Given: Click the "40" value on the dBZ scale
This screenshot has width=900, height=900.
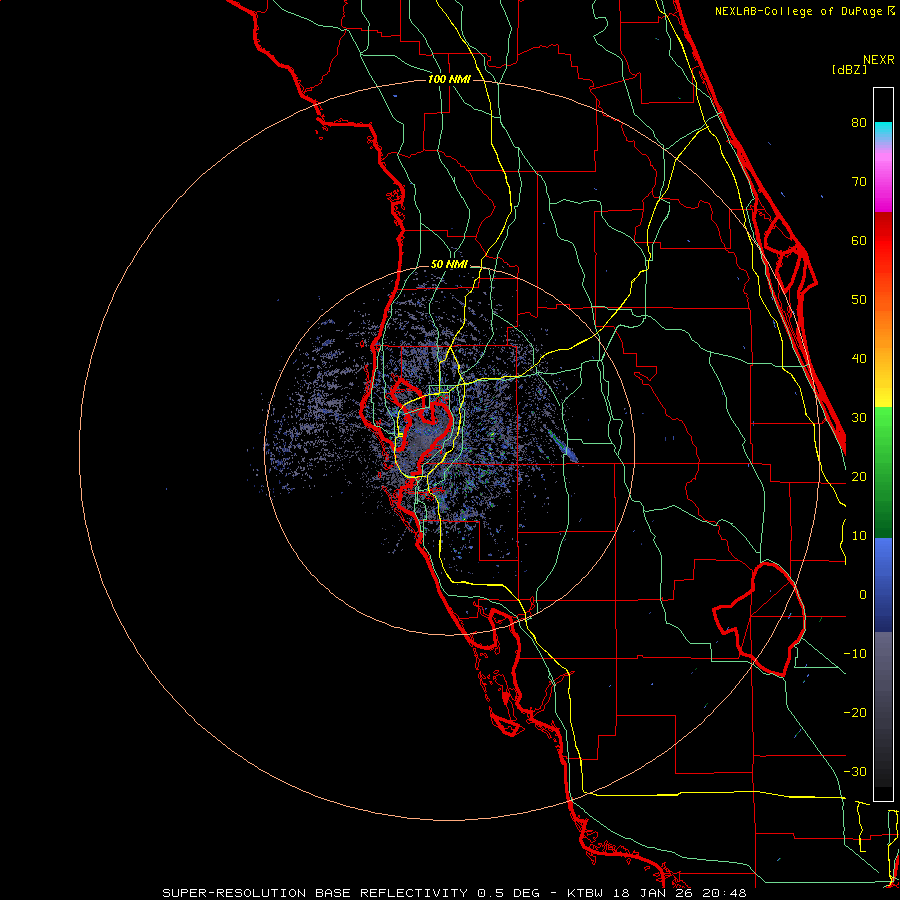Looking at the screenshot, I should tap(859, 359).
